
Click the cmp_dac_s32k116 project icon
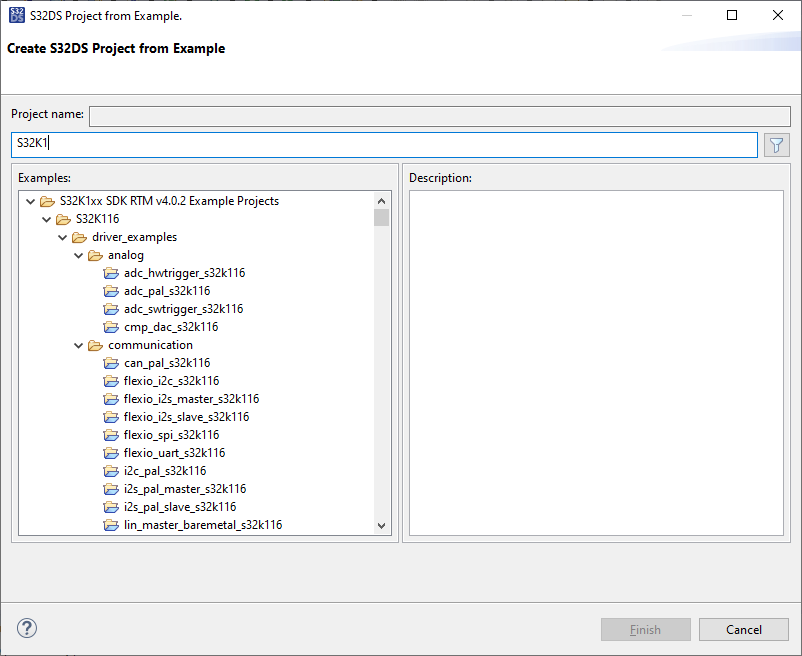tap(112, 327)
